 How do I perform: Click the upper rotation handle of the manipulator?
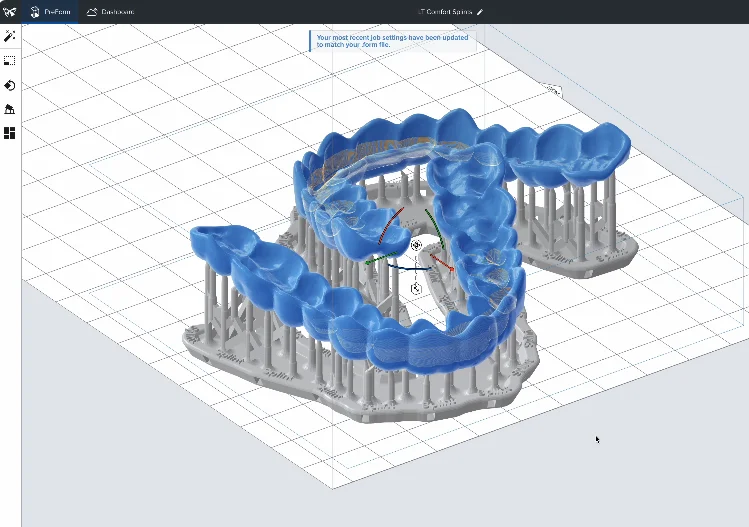click(417, 245)
